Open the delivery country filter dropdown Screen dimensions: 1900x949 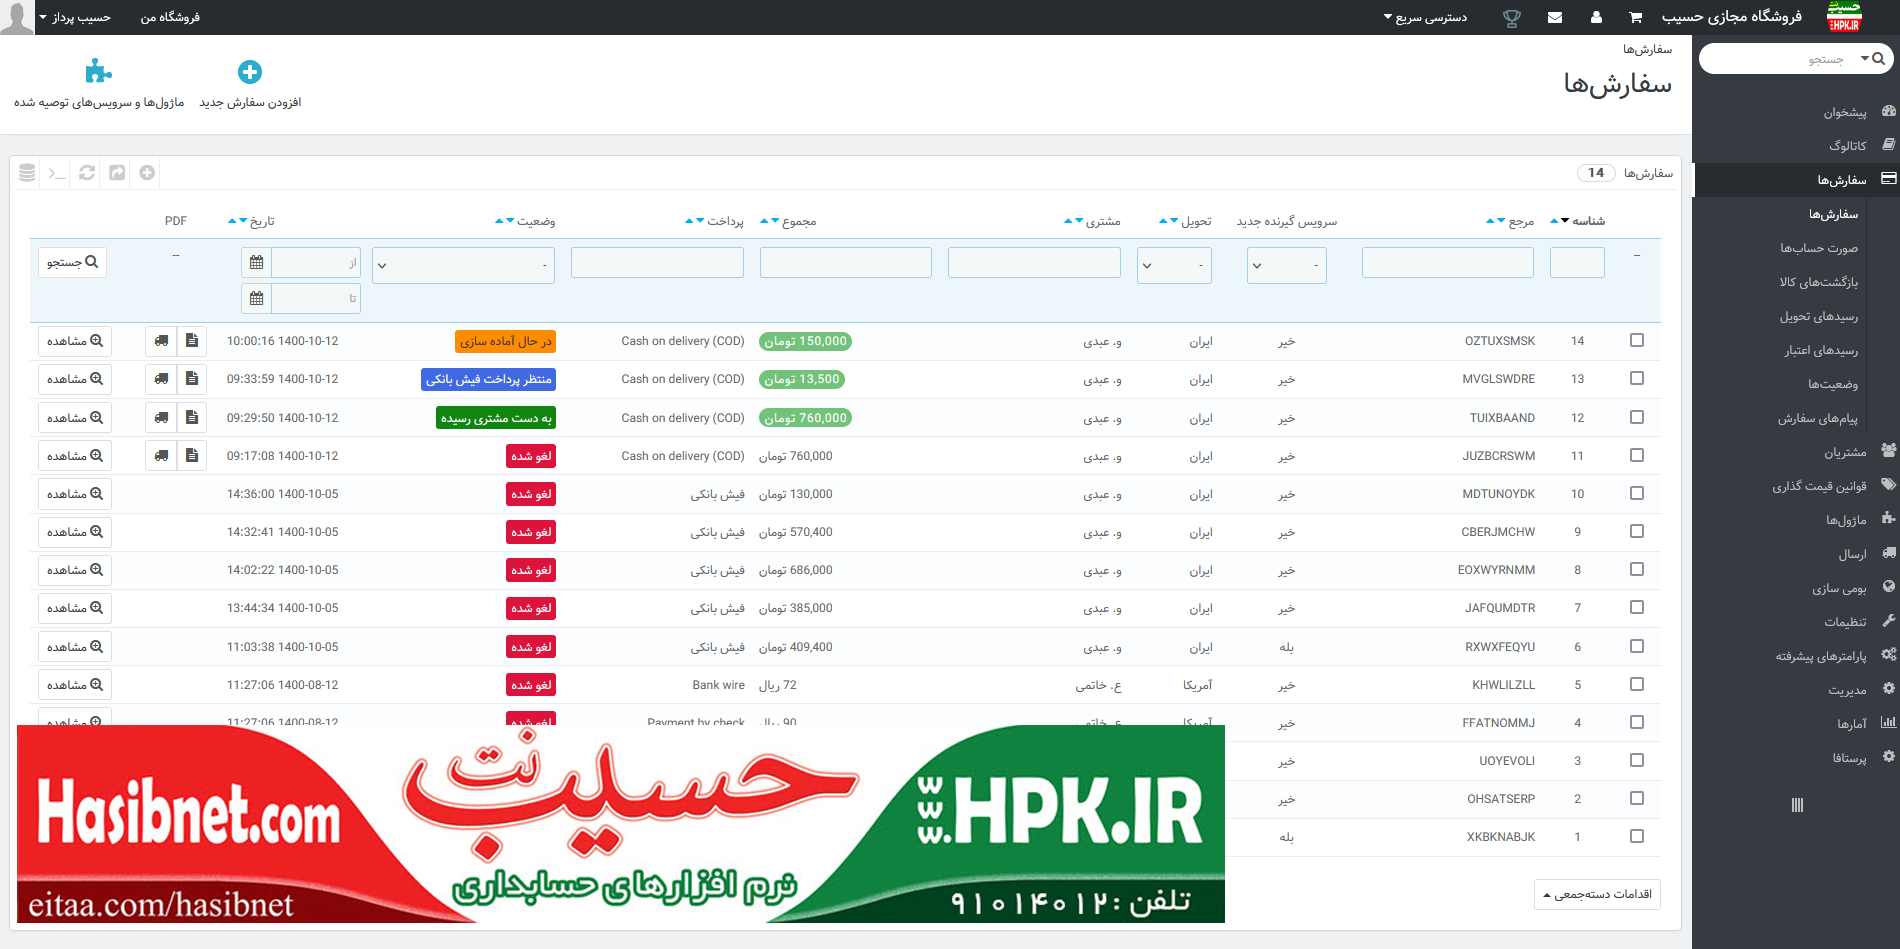[x=1174, y=266]
